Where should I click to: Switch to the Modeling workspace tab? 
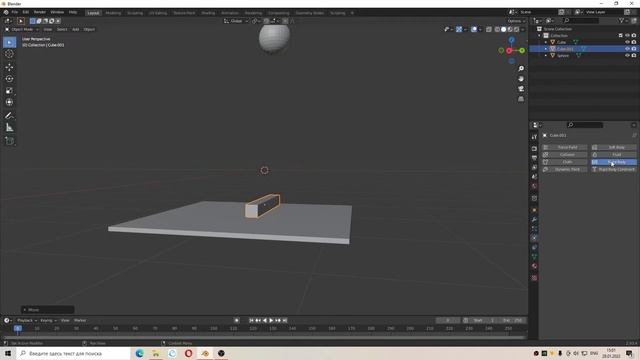113,13
